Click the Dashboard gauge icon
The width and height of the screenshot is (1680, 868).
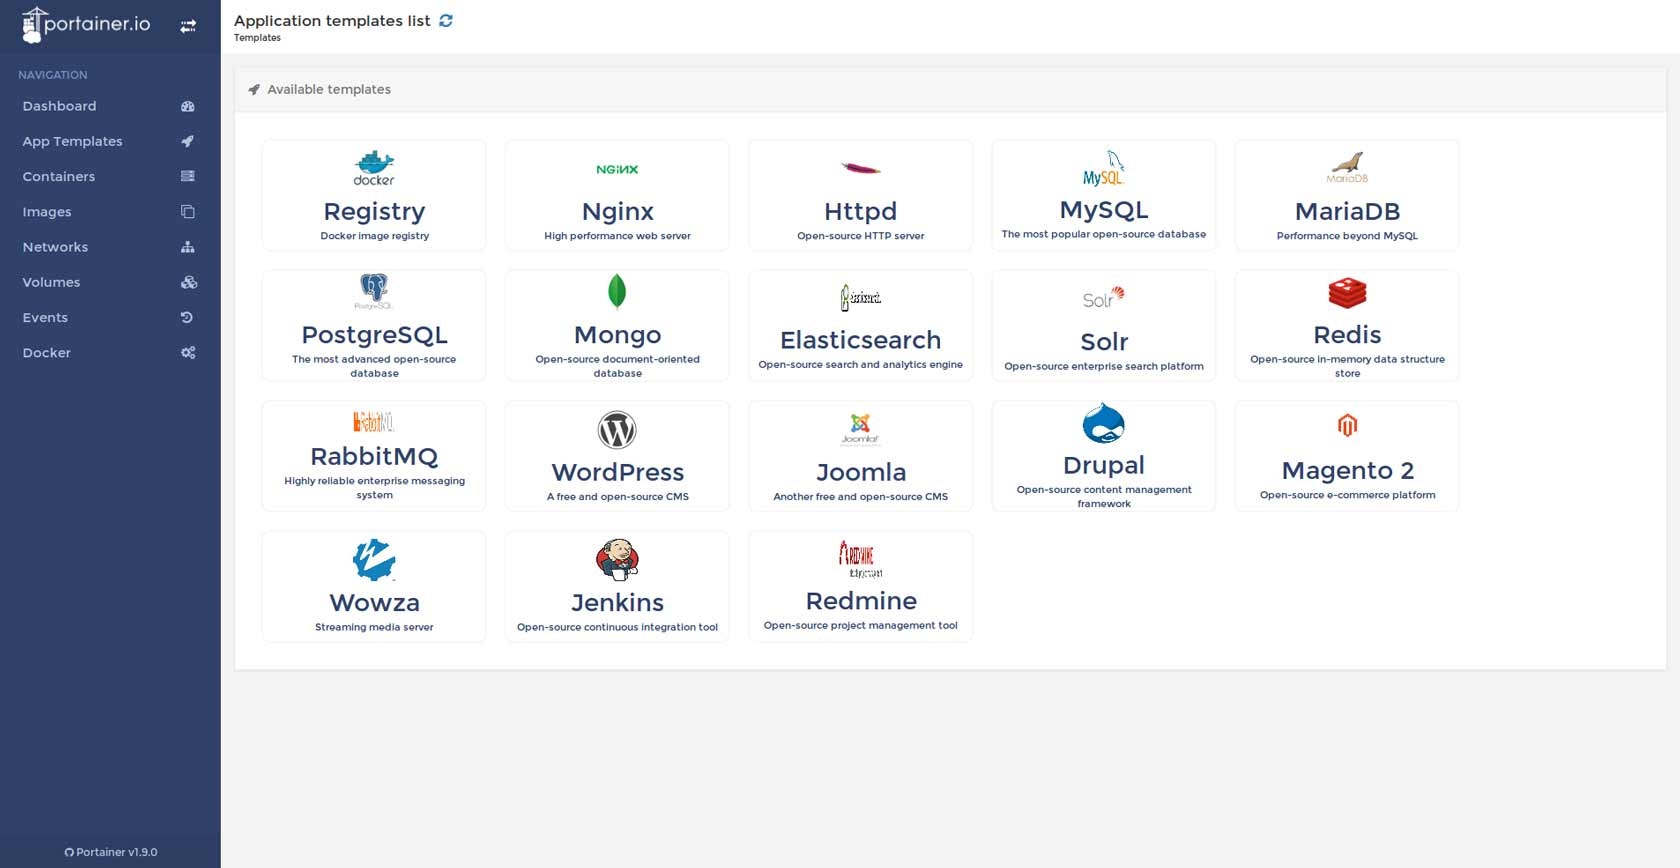pyautogui.click(x=187, y=106)
